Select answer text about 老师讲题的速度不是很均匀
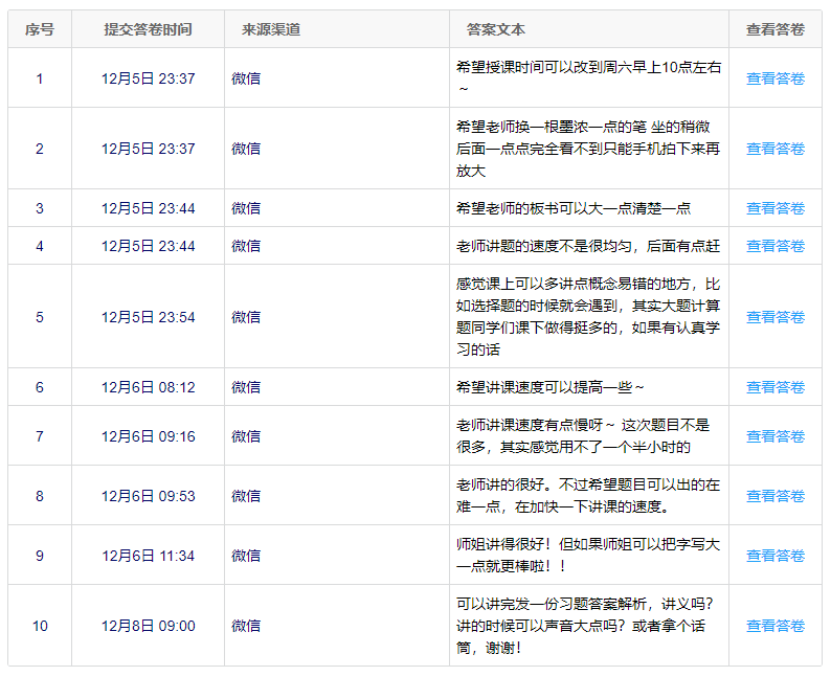The width and height of the screenshot is (831, 677). click(587, 246)
